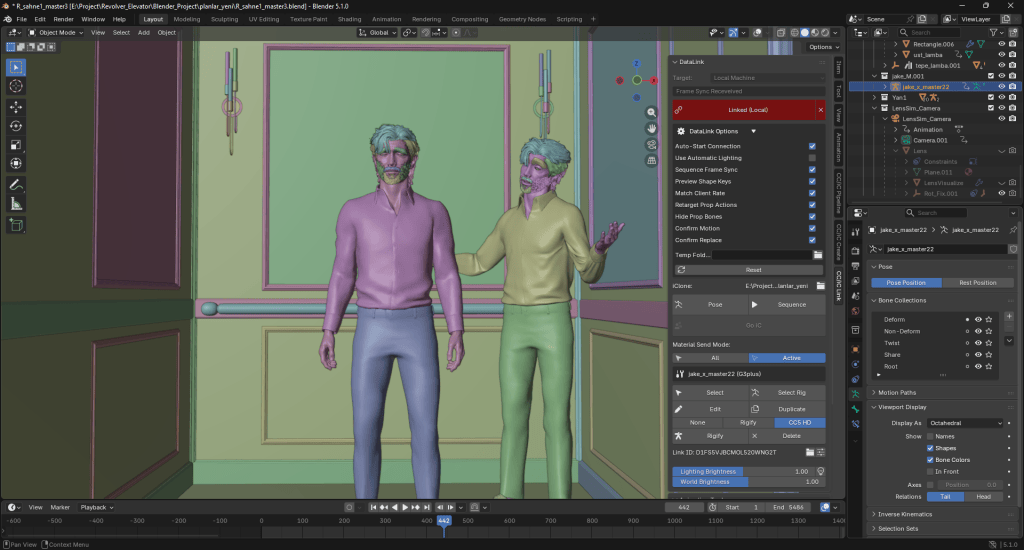This screenshot has width=1024, height=550.
Task: Click the Link ID folder icon
Action: point(810,452)
